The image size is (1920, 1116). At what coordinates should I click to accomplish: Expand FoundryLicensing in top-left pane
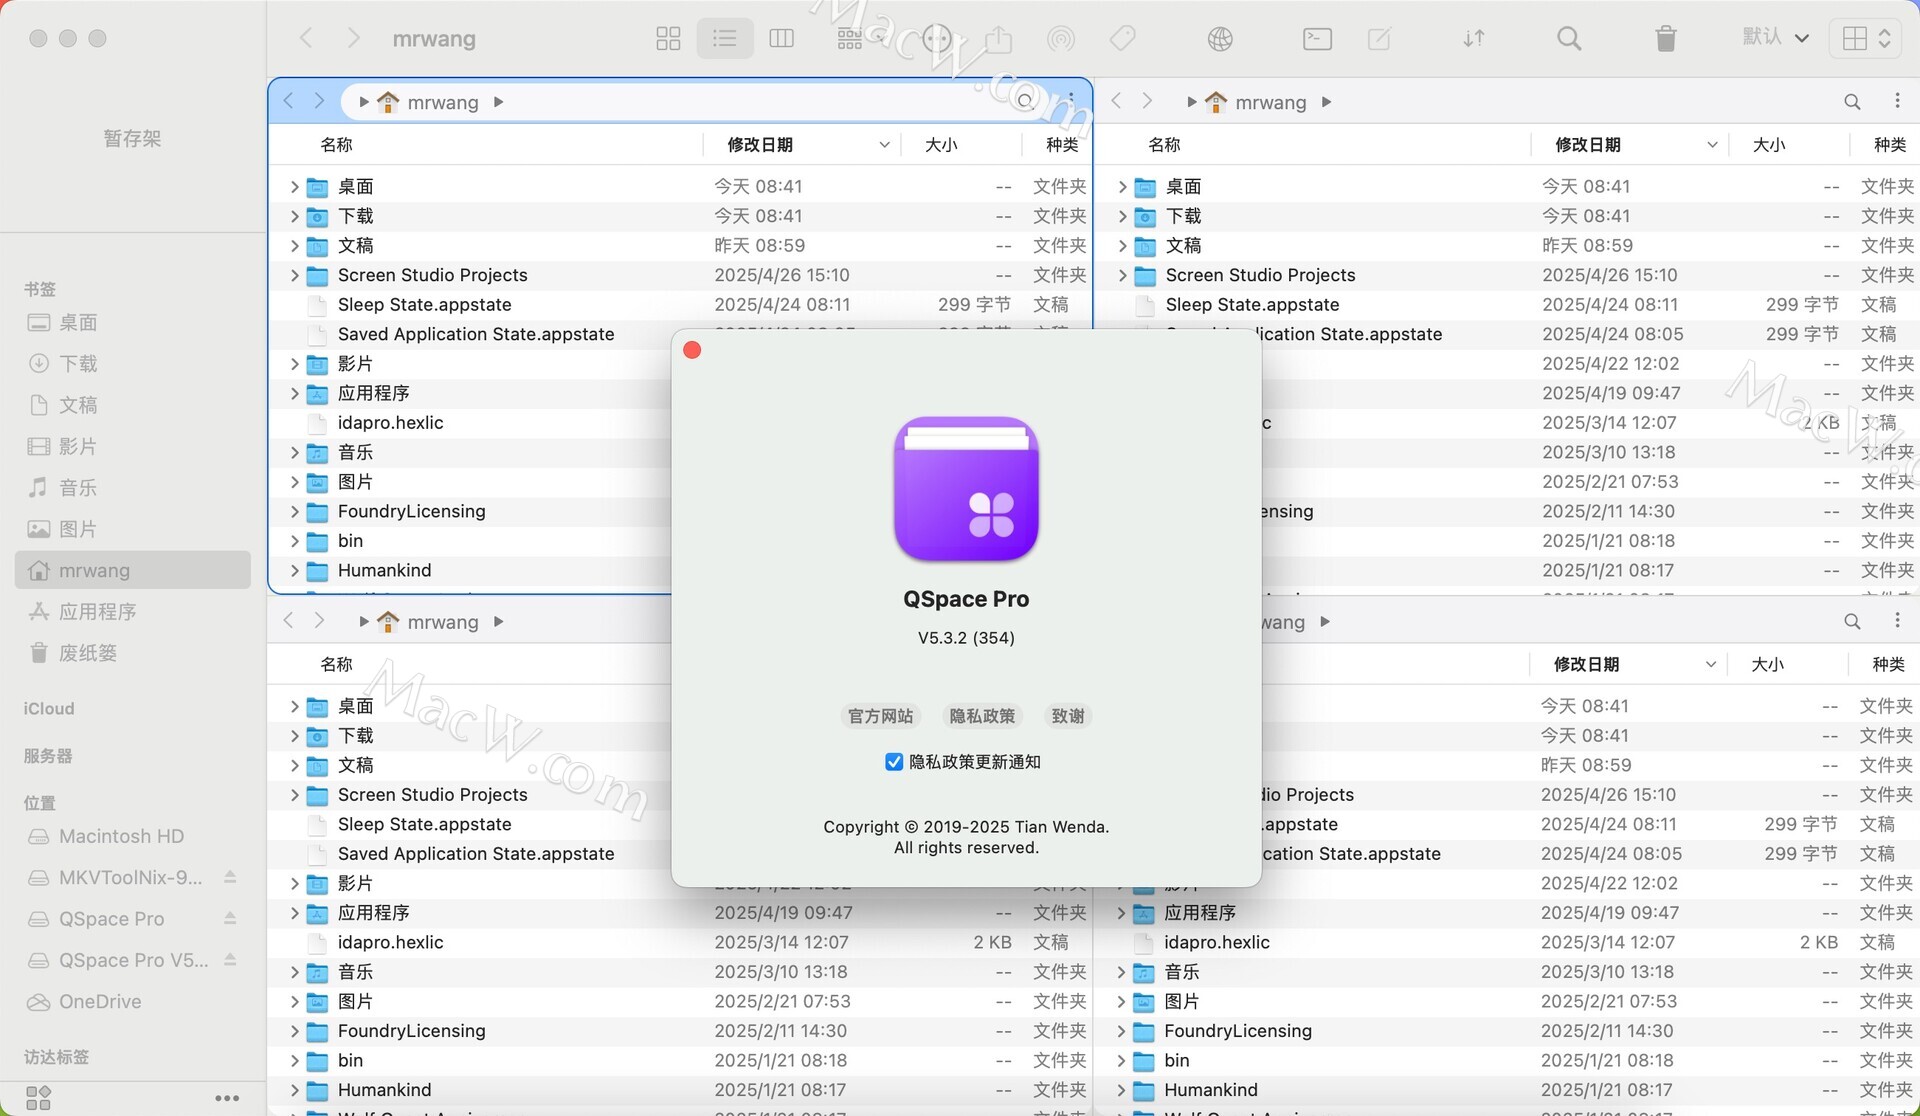point(294,512)
